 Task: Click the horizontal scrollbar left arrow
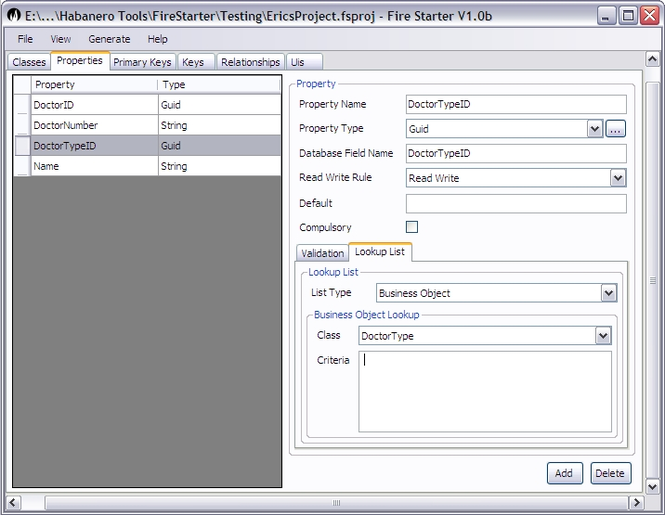pos(12,503)
